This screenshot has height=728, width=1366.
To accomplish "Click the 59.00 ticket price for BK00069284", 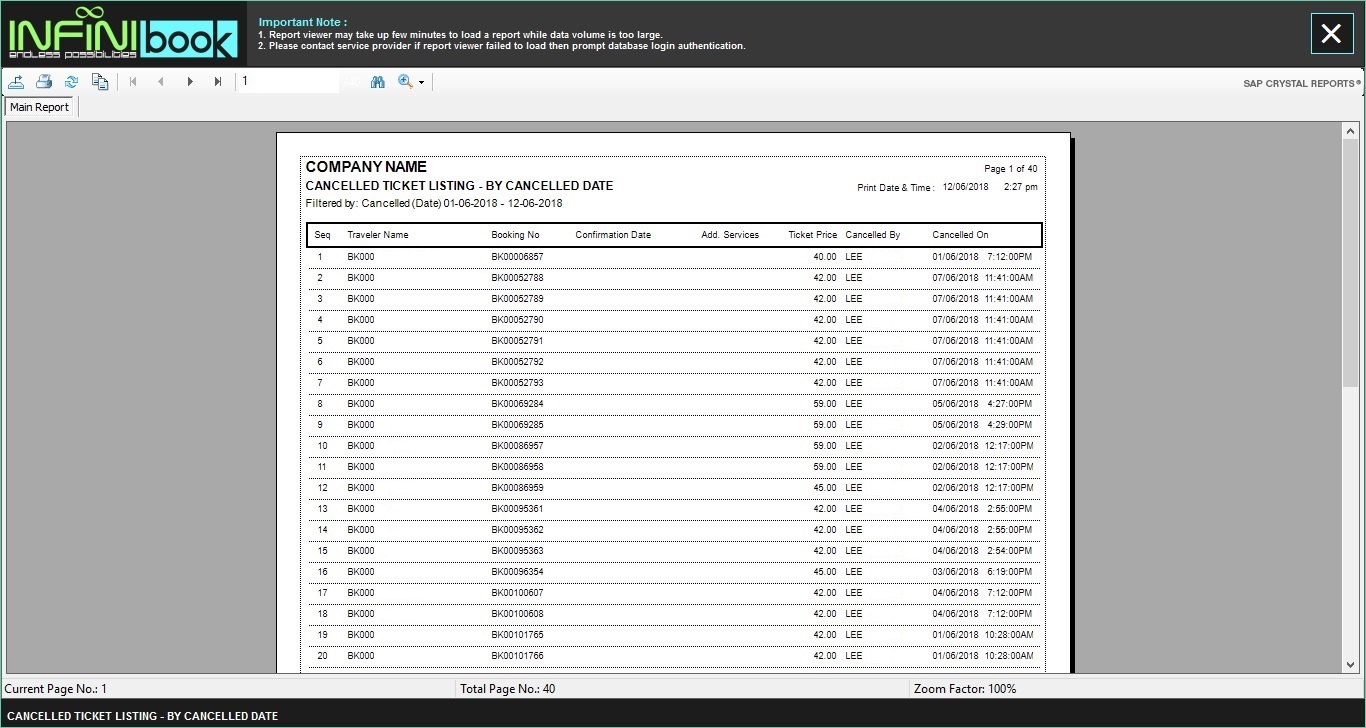I will (825, 404).
